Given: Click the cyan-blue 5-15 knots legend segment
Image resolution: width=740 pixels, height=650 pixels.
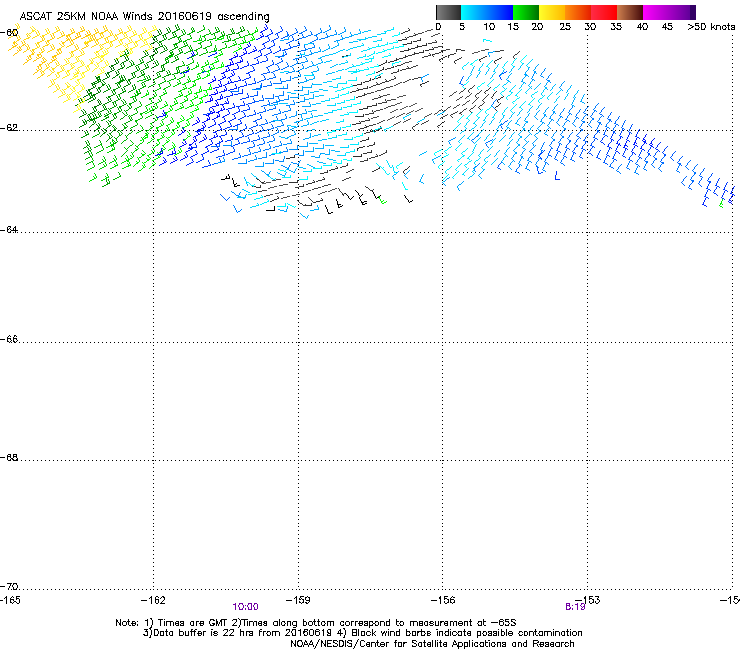Looking at the screenshot, I should (x=487, y=12).
